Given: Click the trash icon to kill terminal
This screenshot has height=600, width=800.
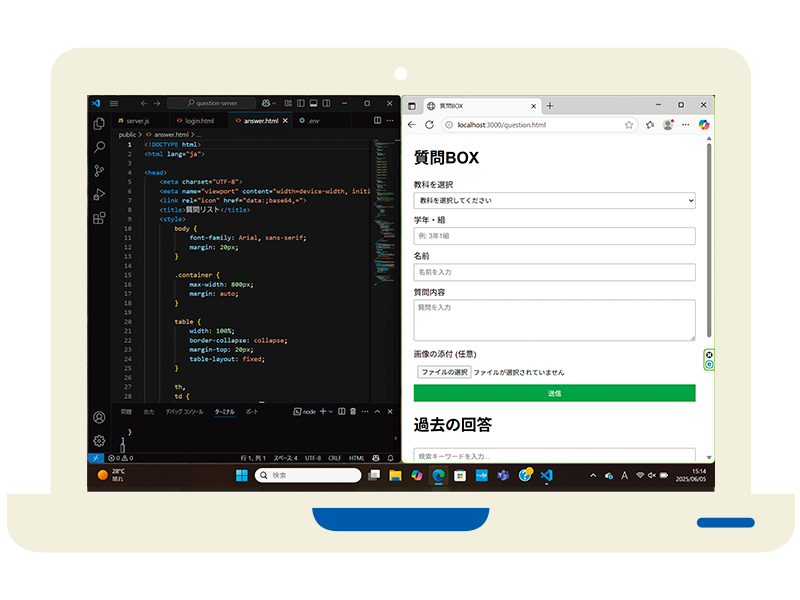Looking at the screenshot, I should coord(353,411).
